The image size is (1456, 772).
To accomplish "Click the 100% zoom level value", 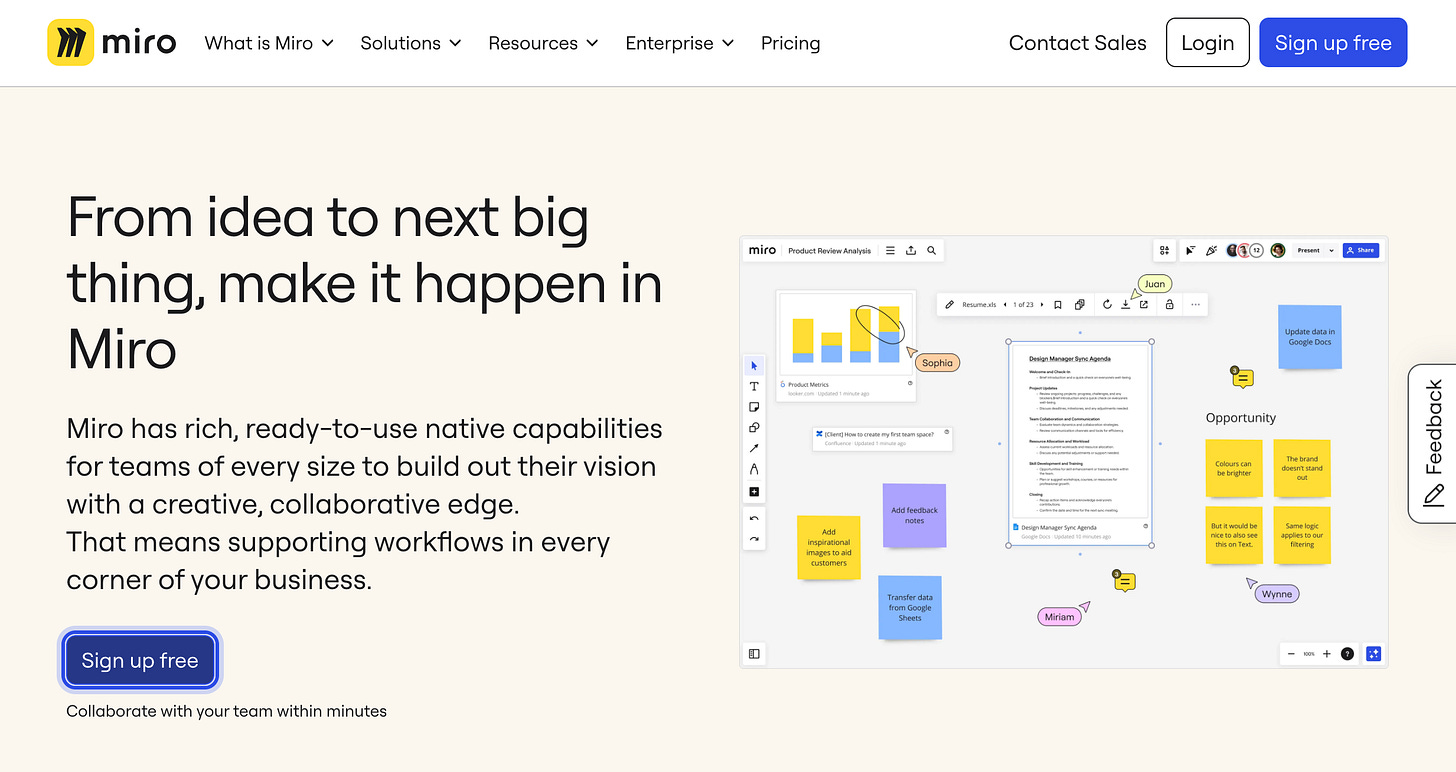I will tap(1309, 654).
